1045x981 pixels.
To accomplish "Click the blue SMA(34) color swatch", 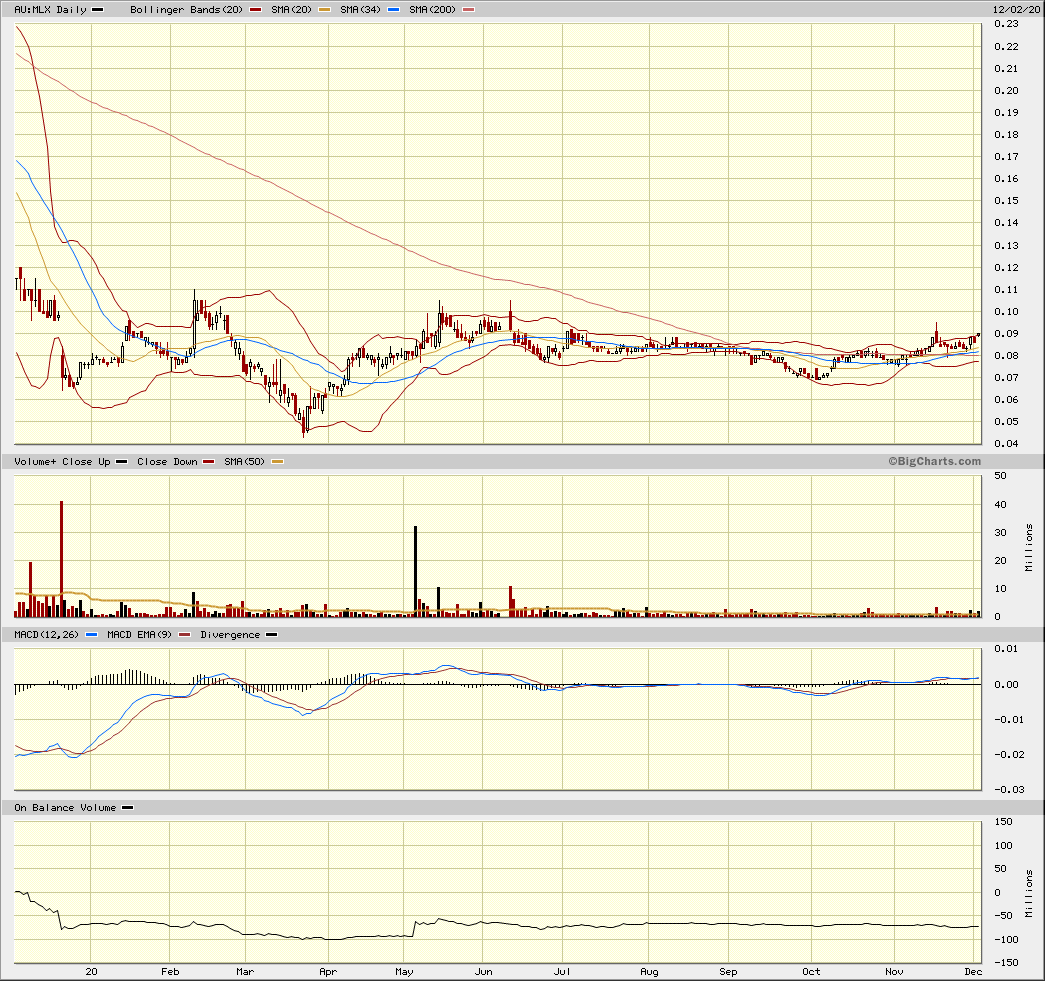I will 393,10.
